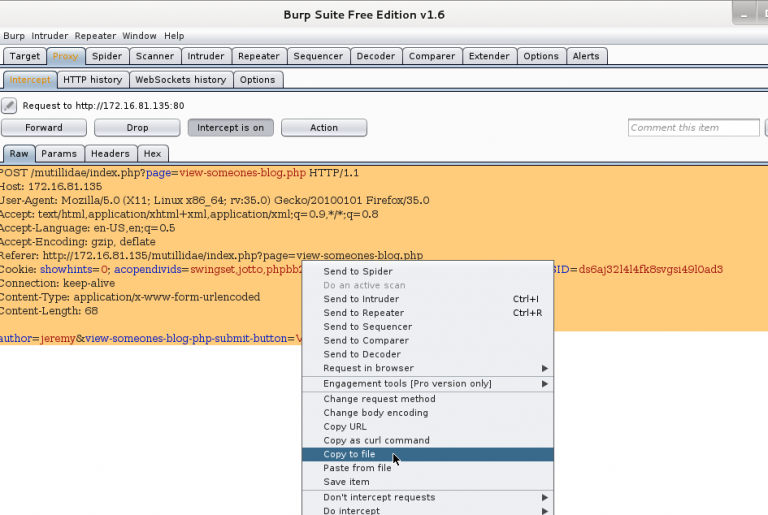The width and height of the screenshot is (768, 515).
Task: Select the WebSockets history sub-tab
Action: 181,80
